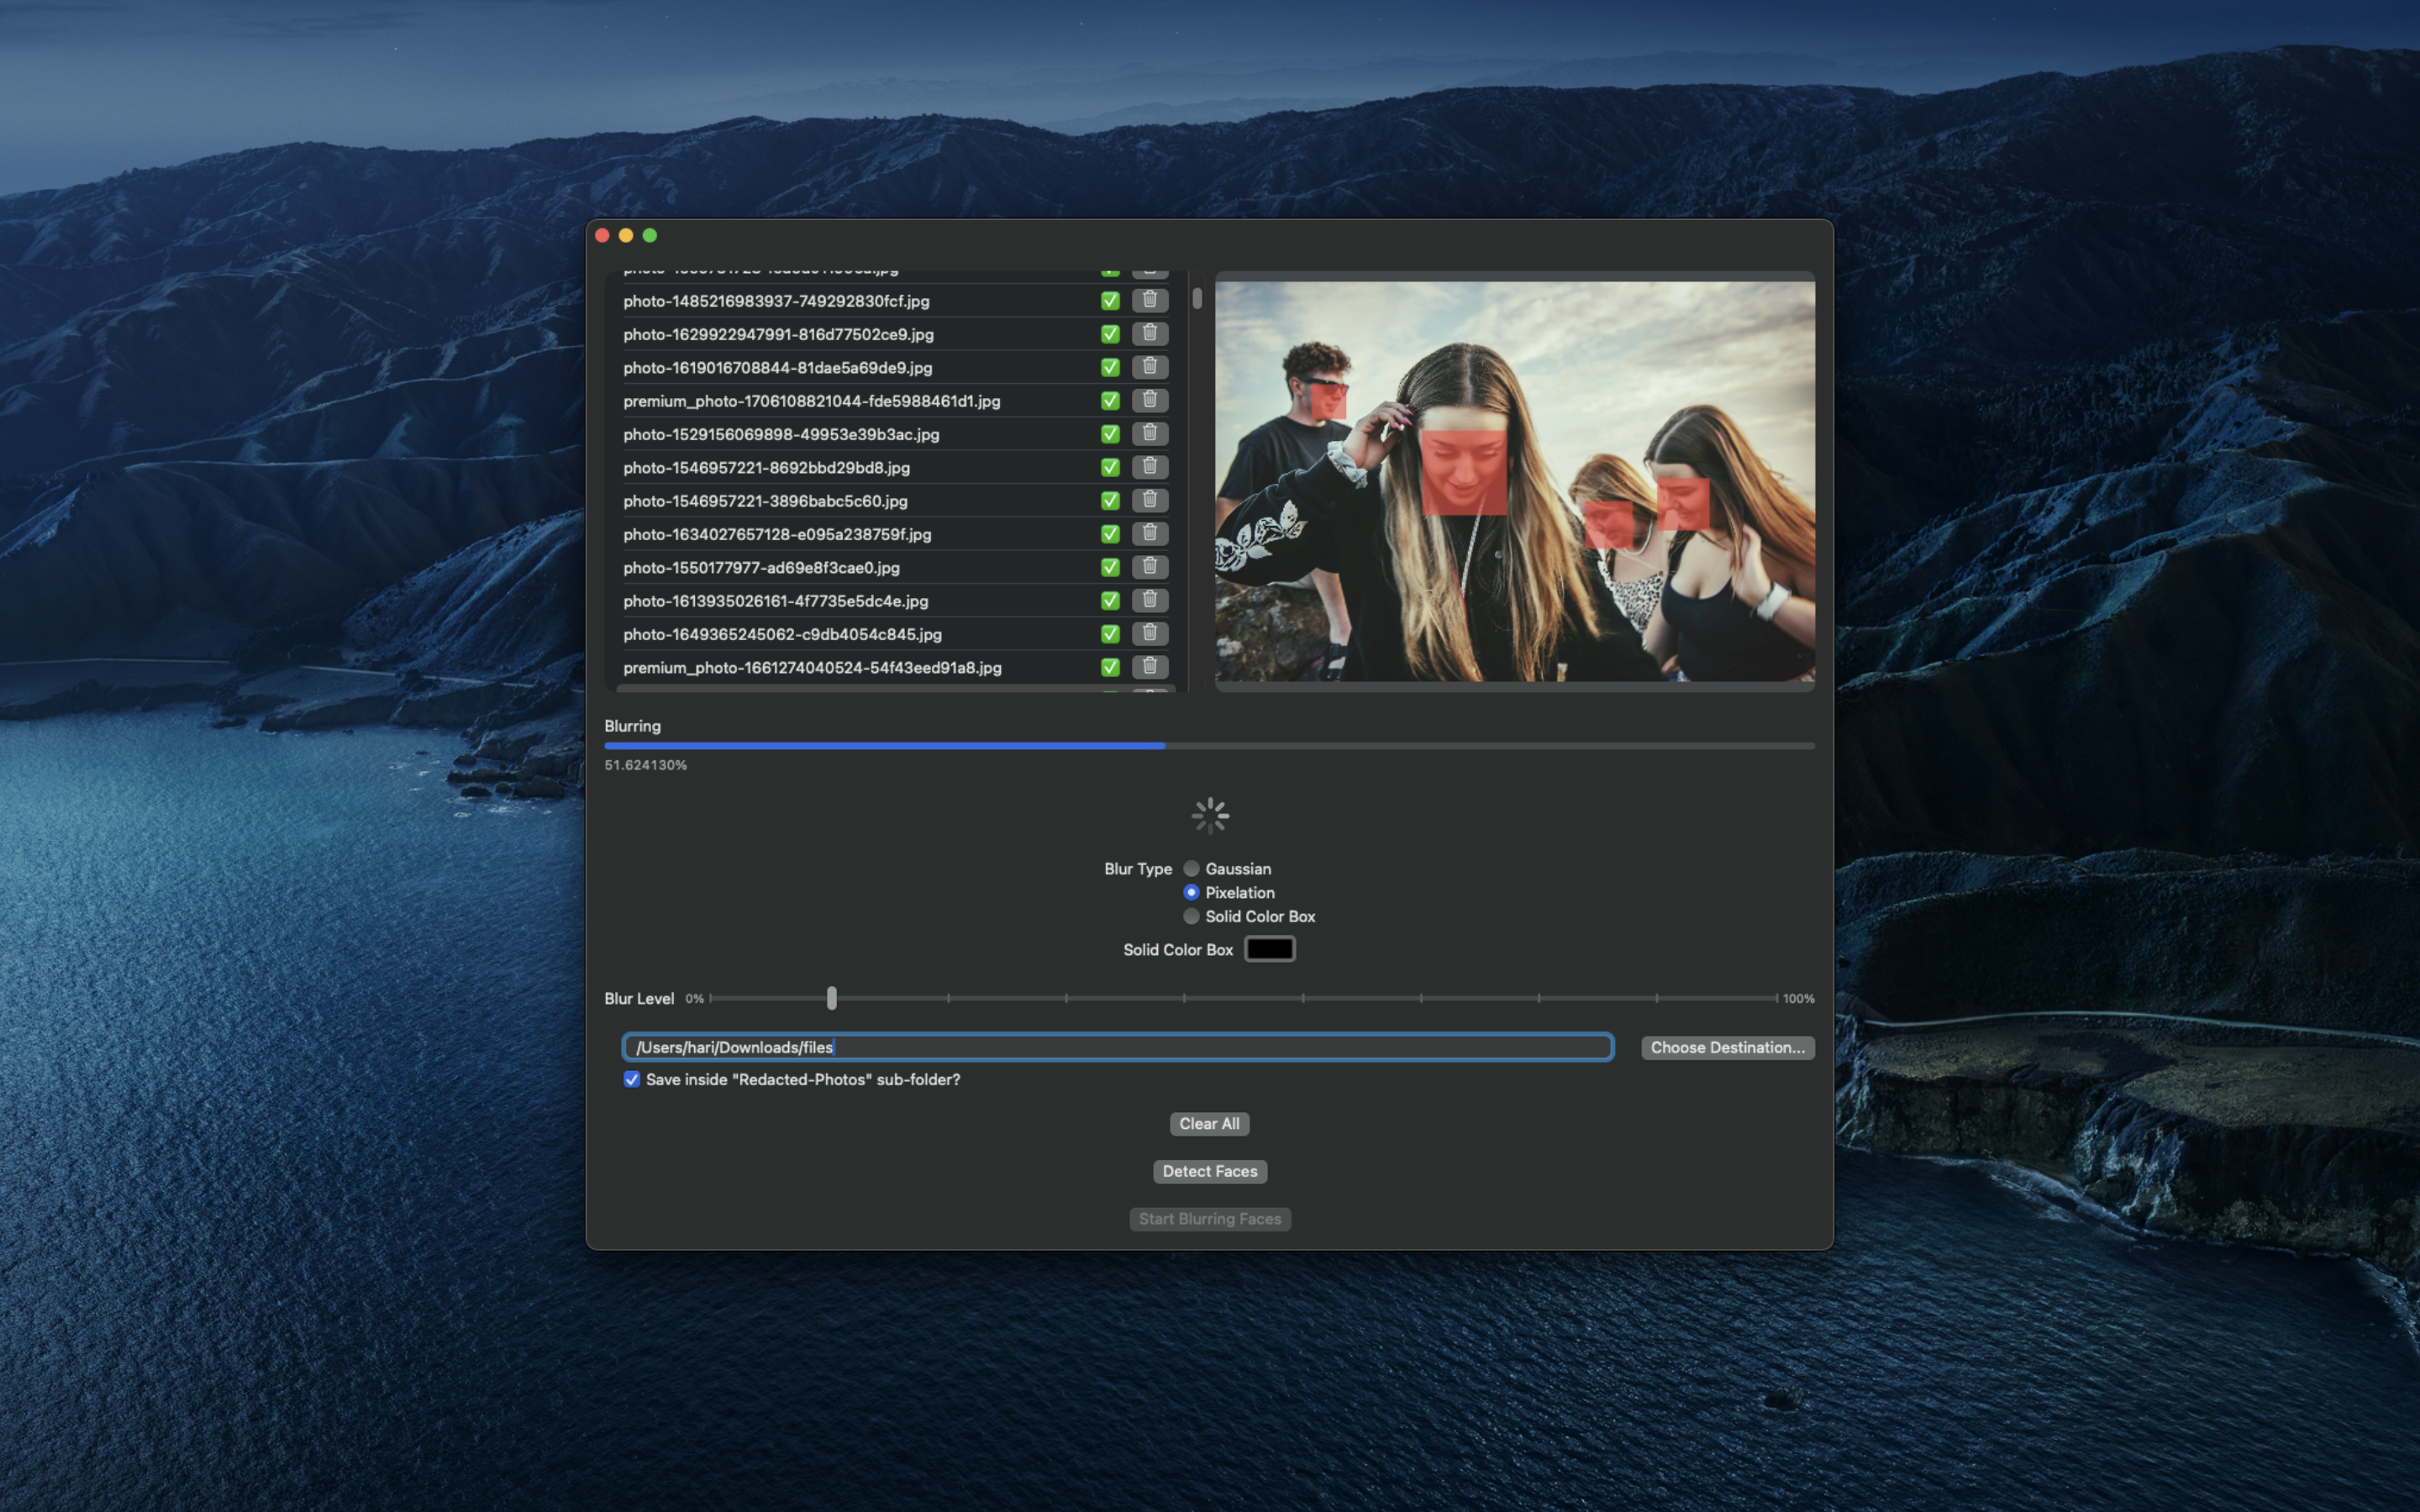Delete photo-1485216983937 file using trash icon
The height and width of the screenshot is (1512, 2420).
tap(1149, 300)
